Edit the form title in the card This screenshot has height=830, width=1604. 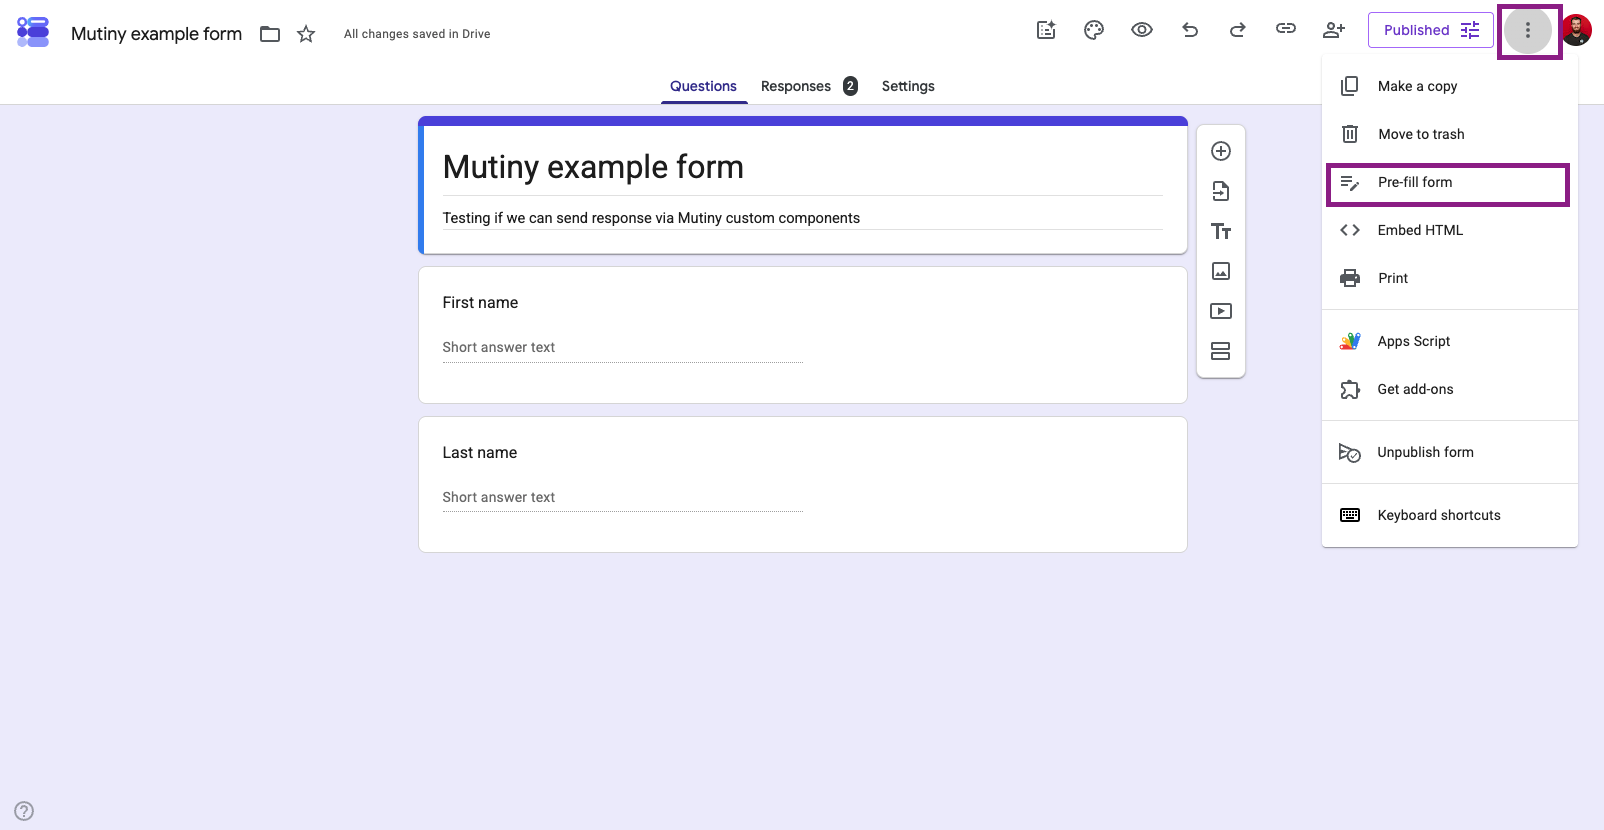802,167
